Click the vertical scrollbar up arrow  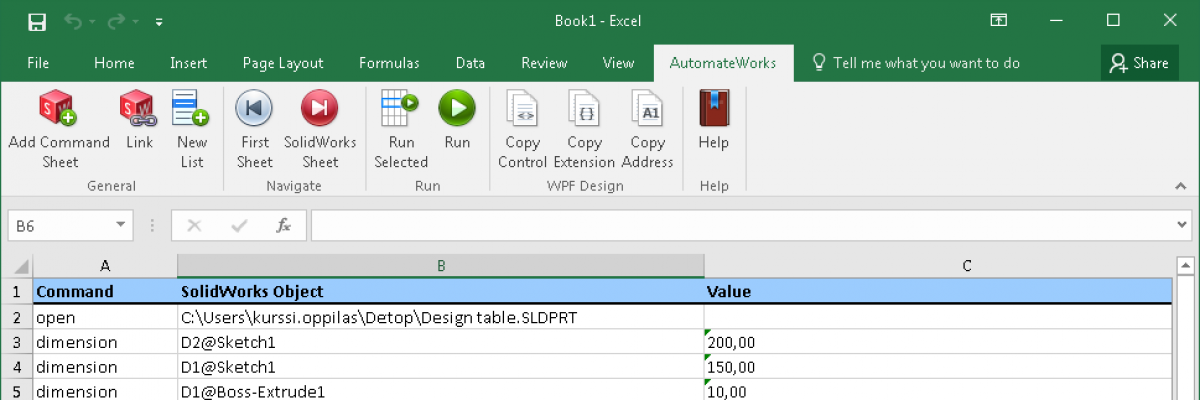point(1186,266)
